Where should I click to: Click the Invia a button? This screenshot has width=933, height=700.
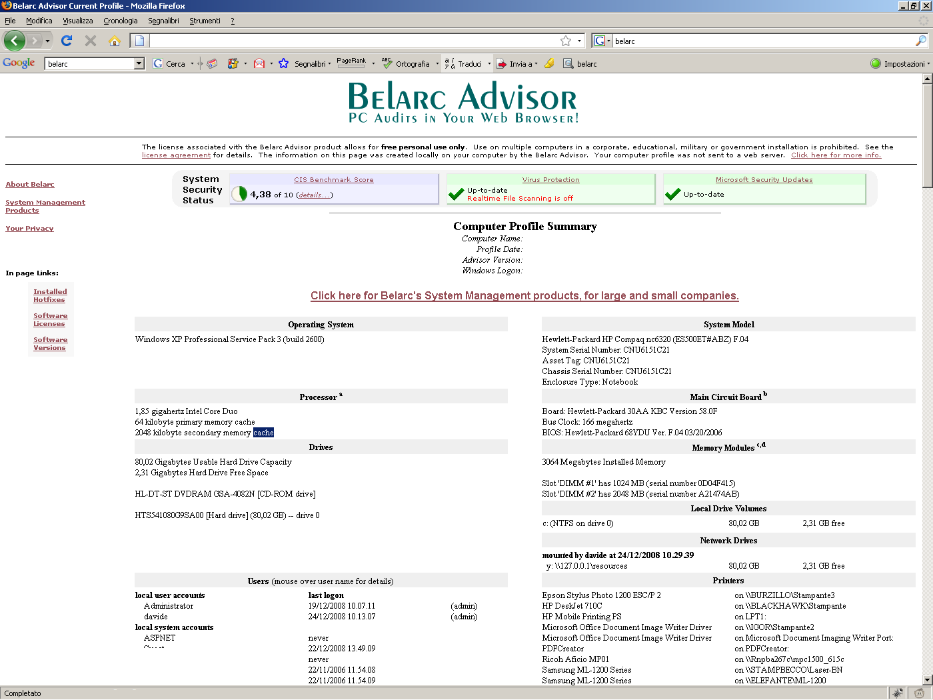tap(515, 64)
